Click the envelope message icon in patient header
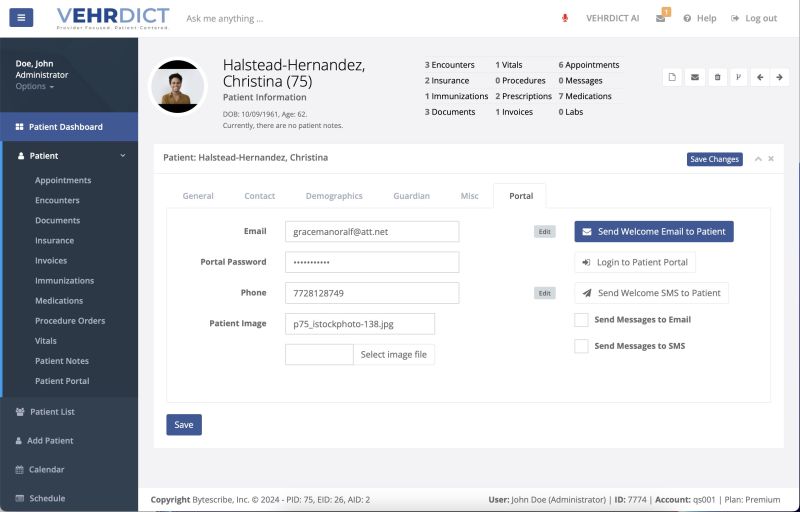800x512 pixels. [x=695, y=77]
